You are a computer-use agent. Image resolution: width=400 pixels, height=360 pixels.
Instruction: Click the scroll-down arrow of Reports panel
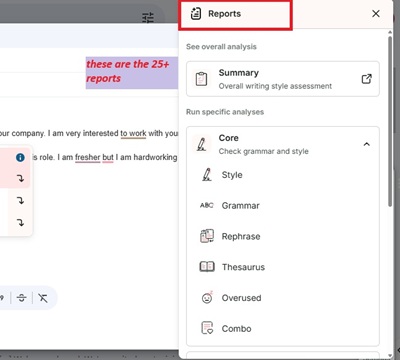click(390, 355)
